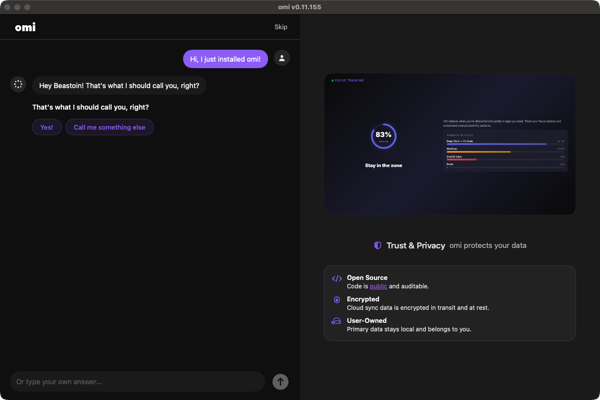This screenshot has height=400, width=600.
Task: Click the 'Hey Beastoin!' message bubble
Action: 119,86
